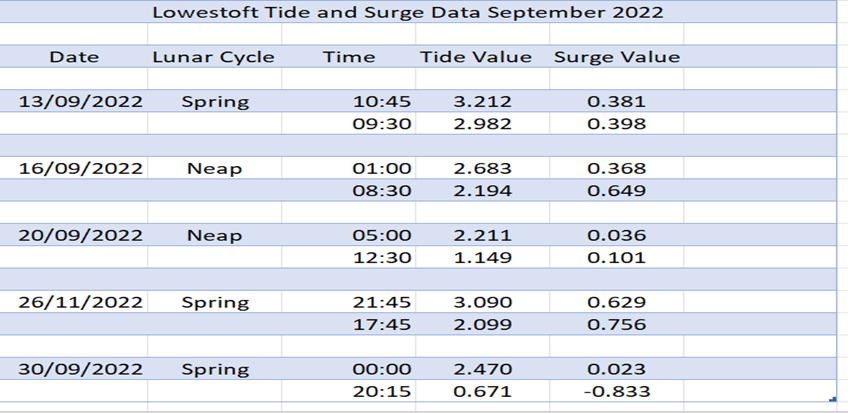Select the Lunar Cycle header cell
Screen dimensions: 848x413
pos(213,57)
